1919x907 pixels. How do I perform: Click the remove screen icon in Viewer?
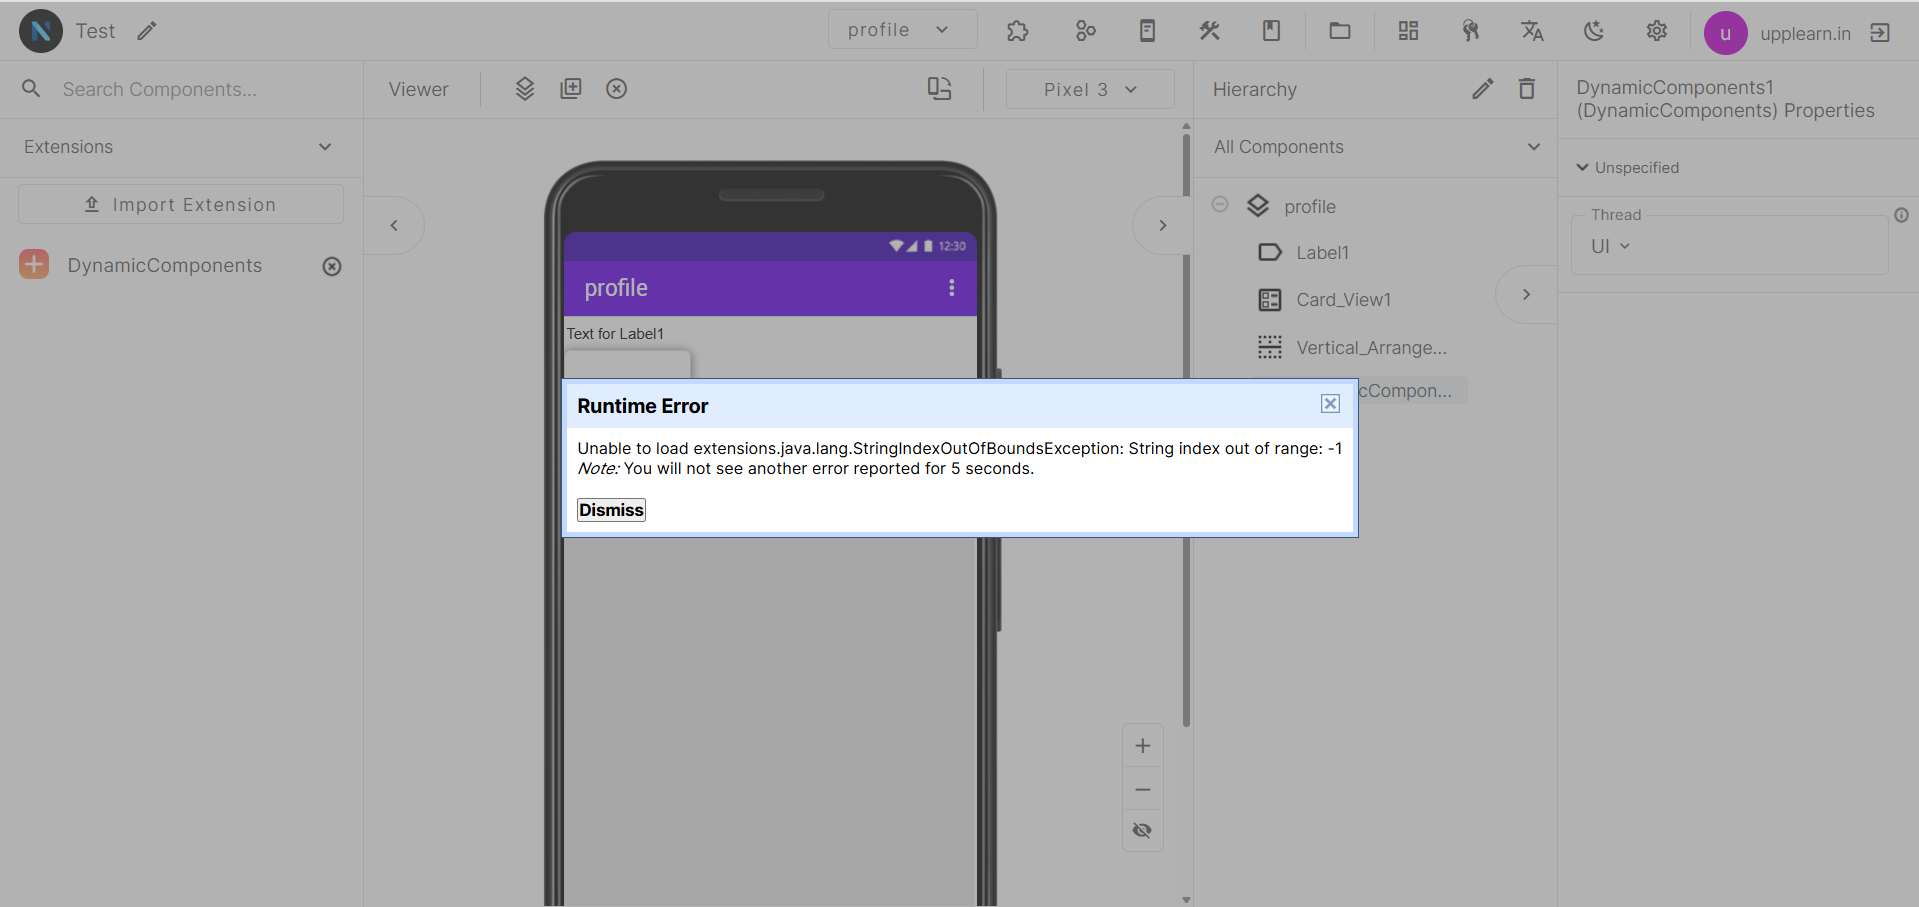[x=617, y=89]
